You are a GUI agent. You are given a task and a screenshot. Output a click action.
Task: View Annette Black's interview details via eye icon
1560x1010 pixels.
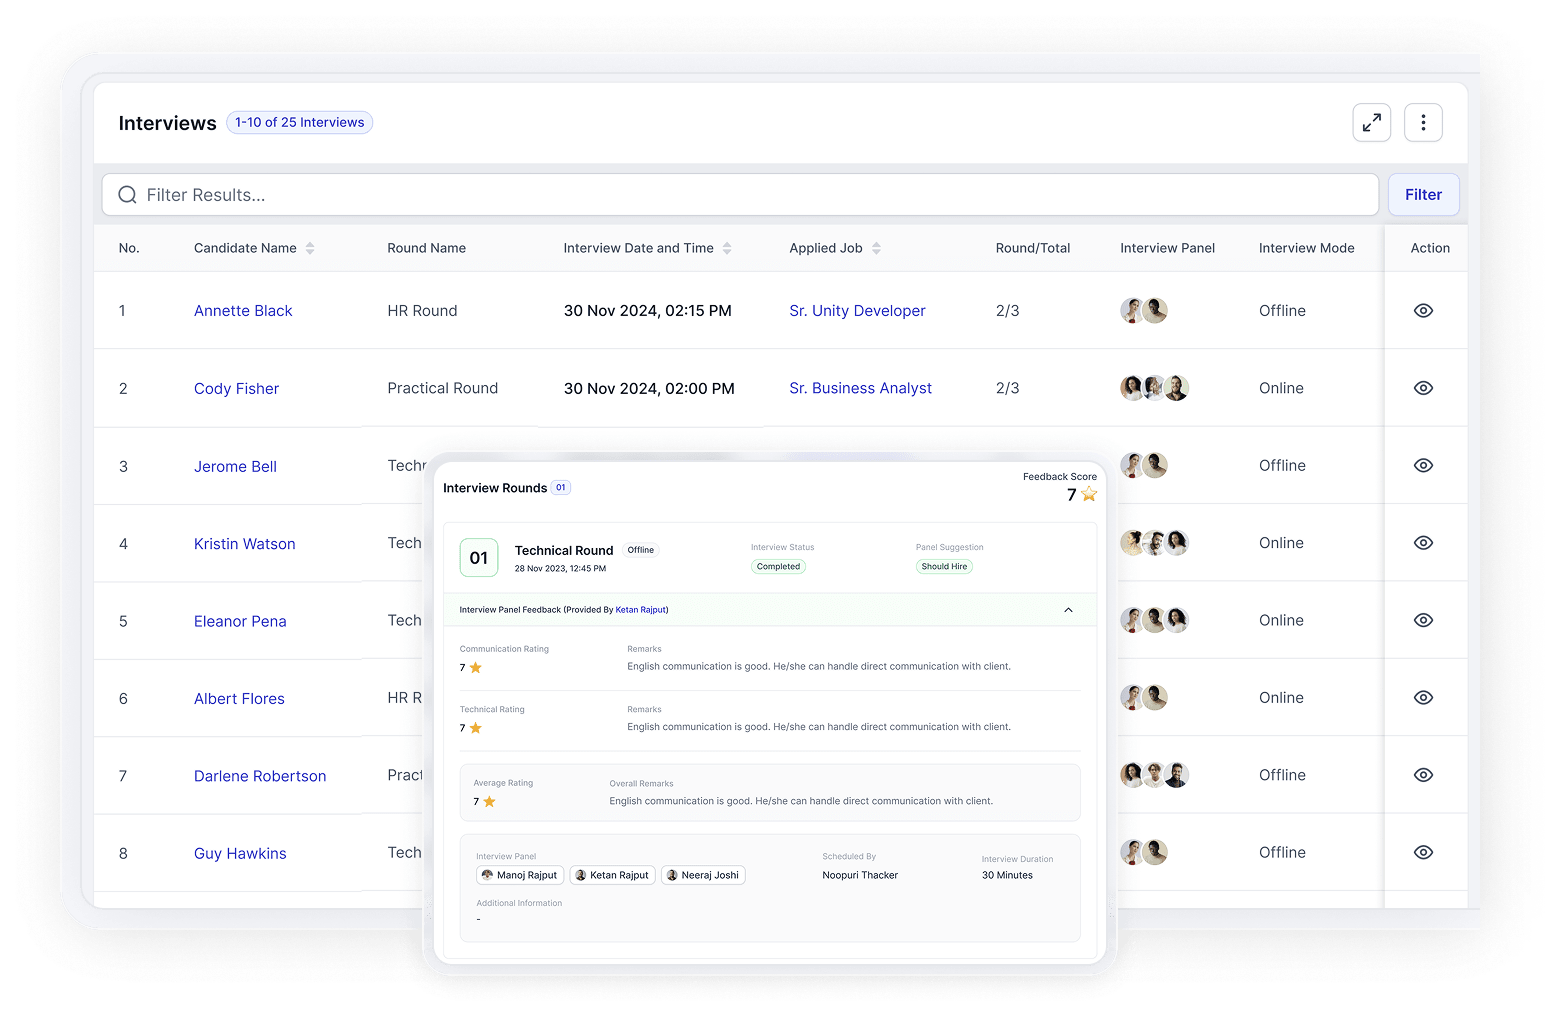1423,310
